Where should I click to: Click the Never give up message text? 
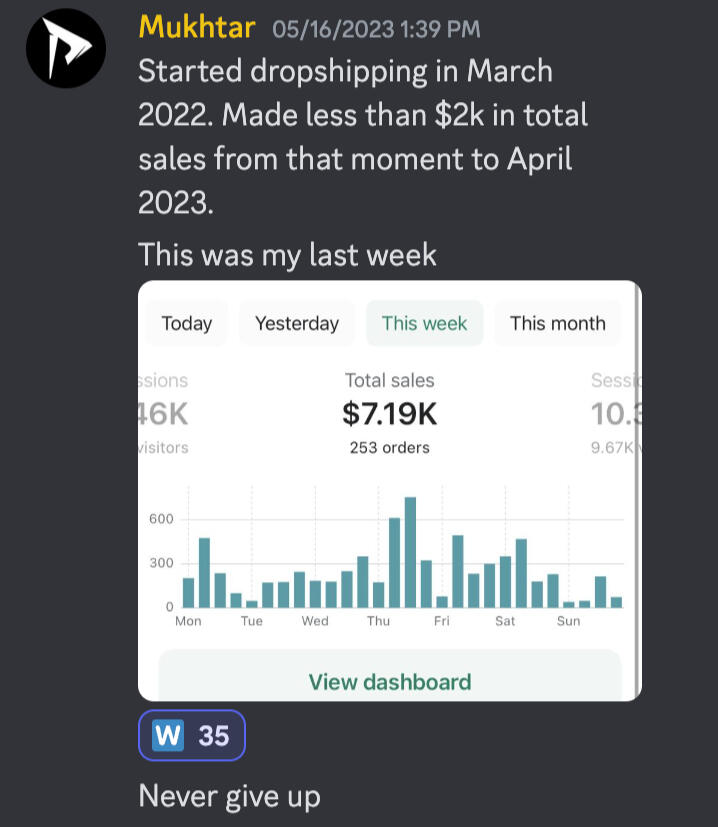(229, 796)
